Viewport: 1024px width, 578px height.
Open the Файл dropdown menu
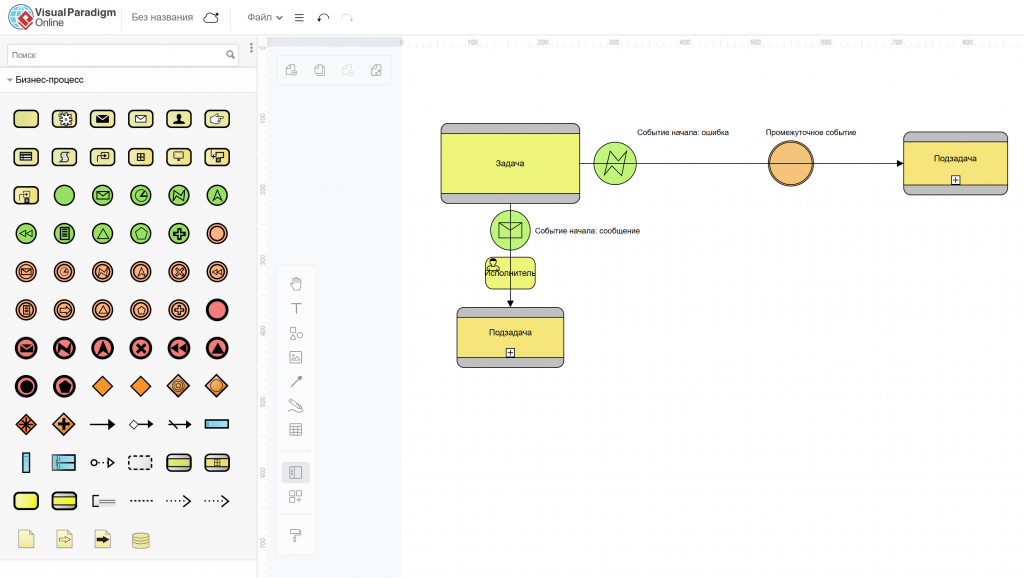click(264, 18)
